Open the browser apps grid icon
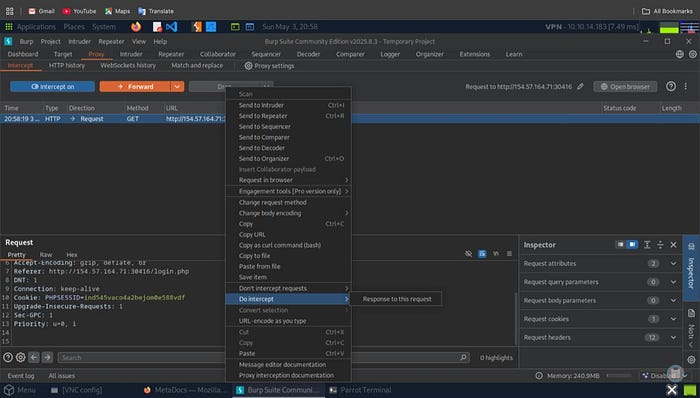 click(x=9, y=11)
